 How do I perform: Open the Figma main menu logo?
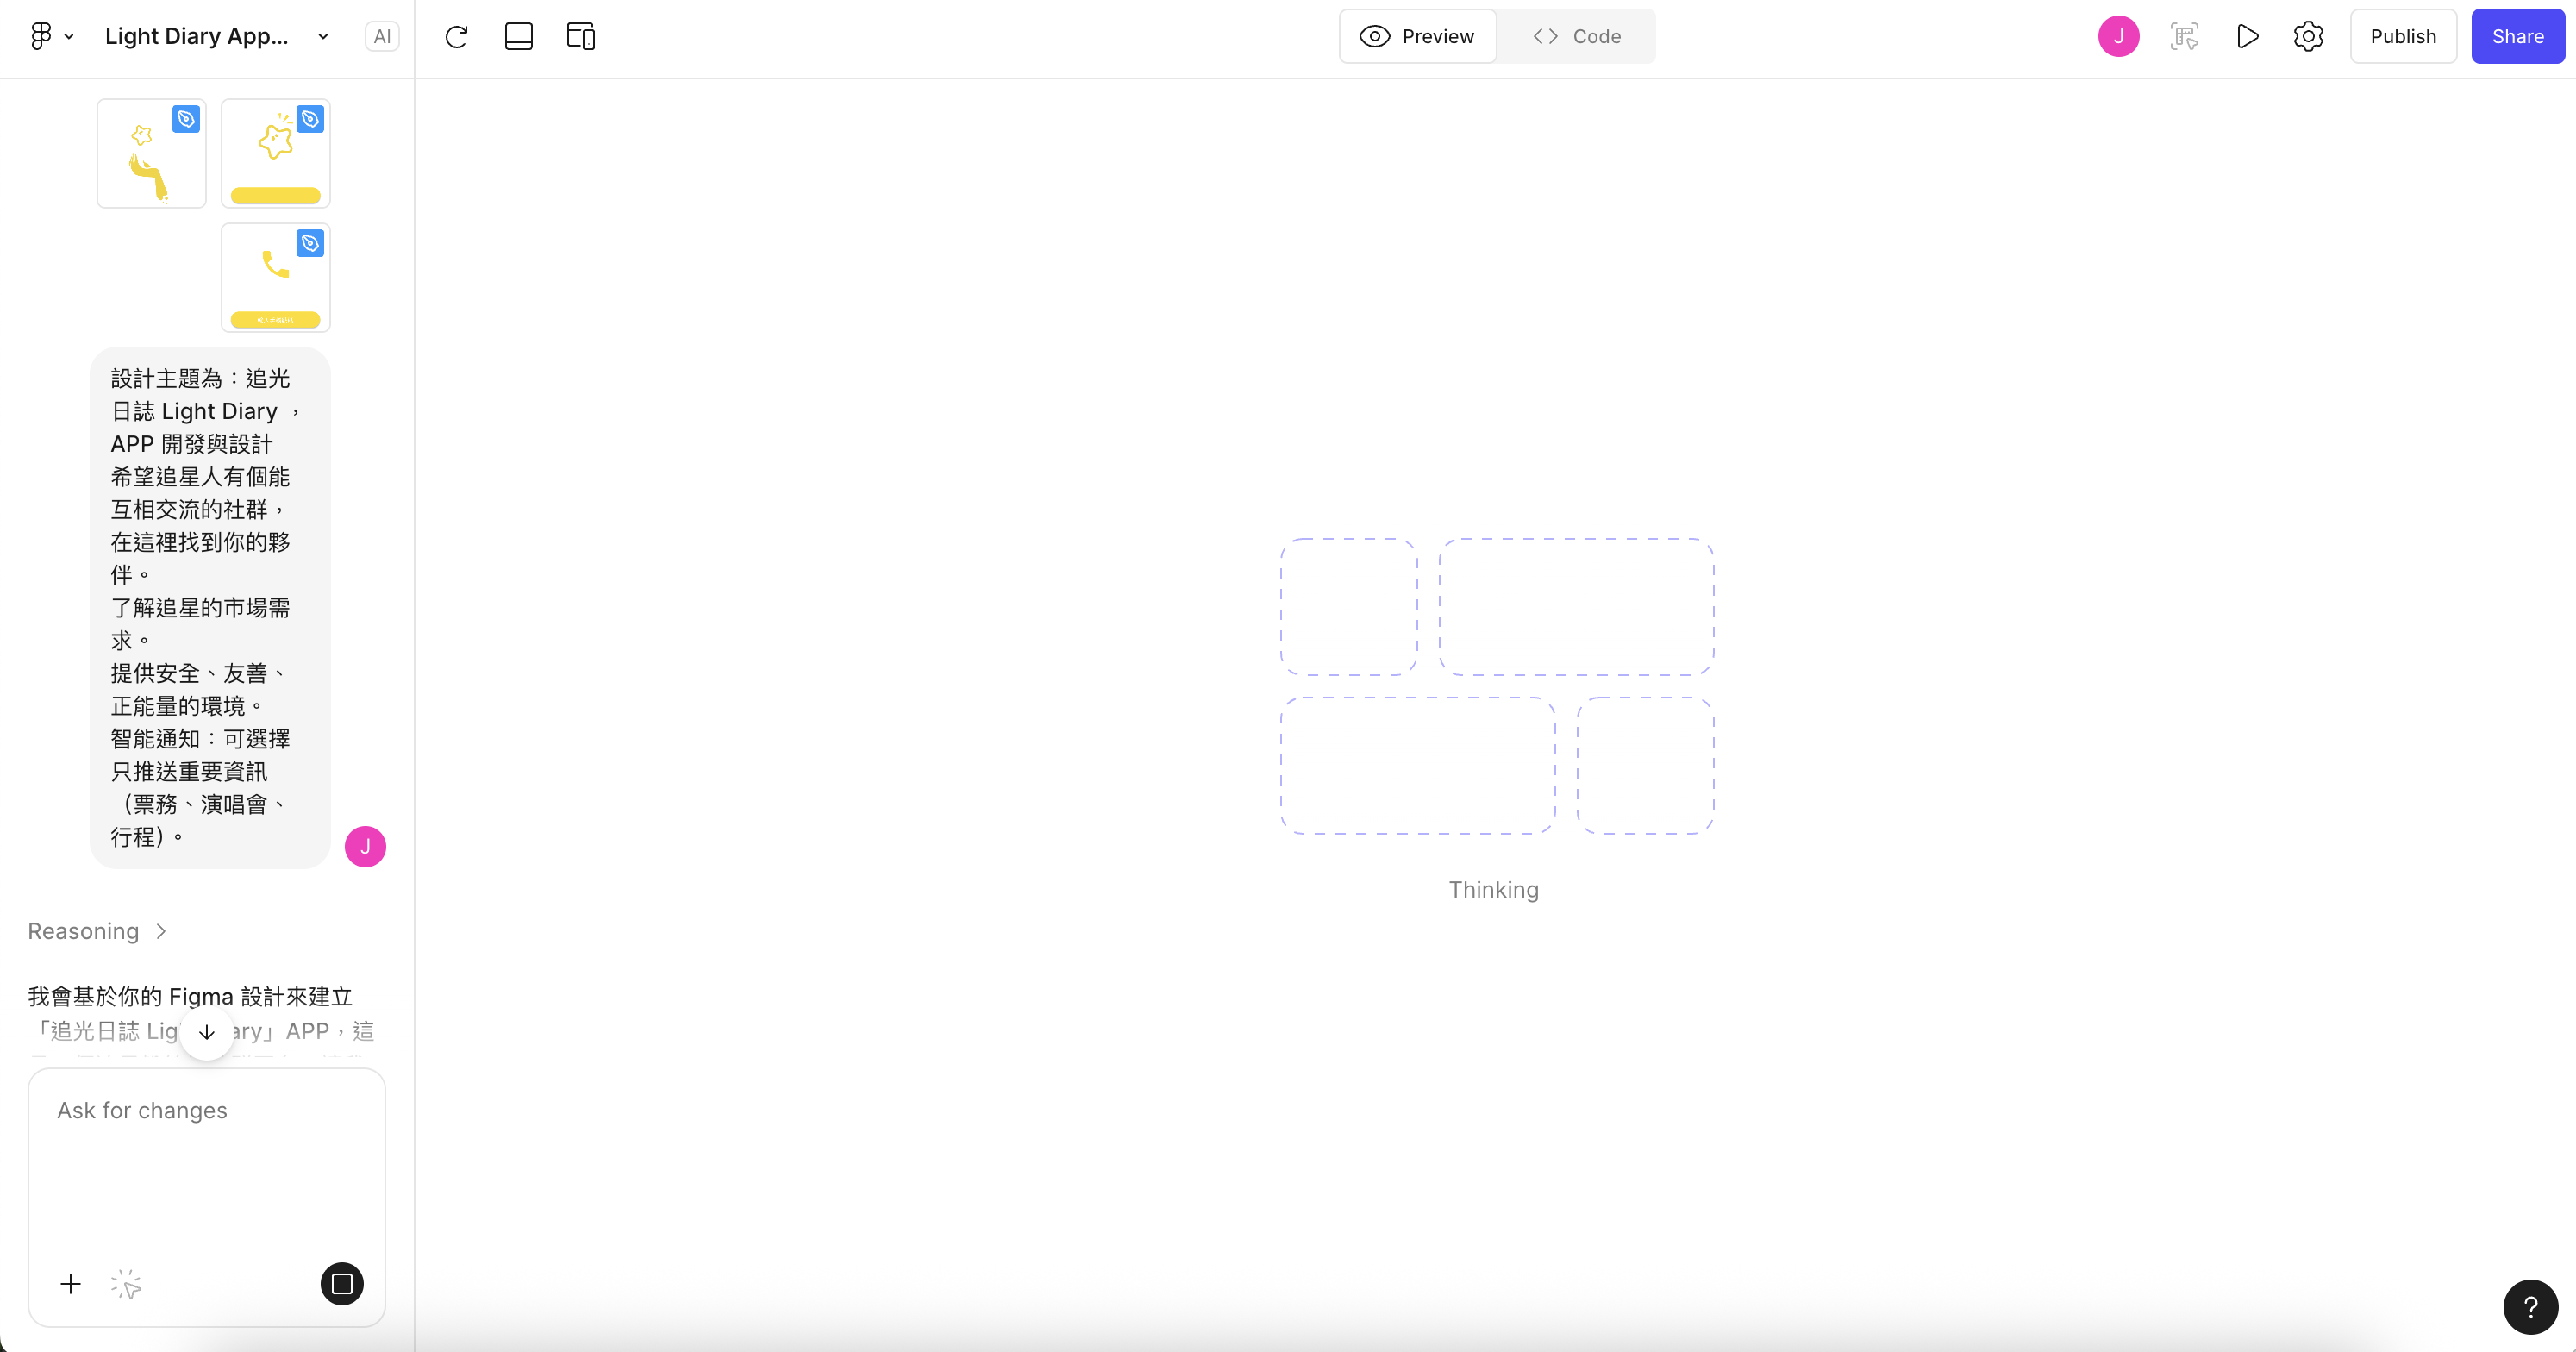(41, 37)
